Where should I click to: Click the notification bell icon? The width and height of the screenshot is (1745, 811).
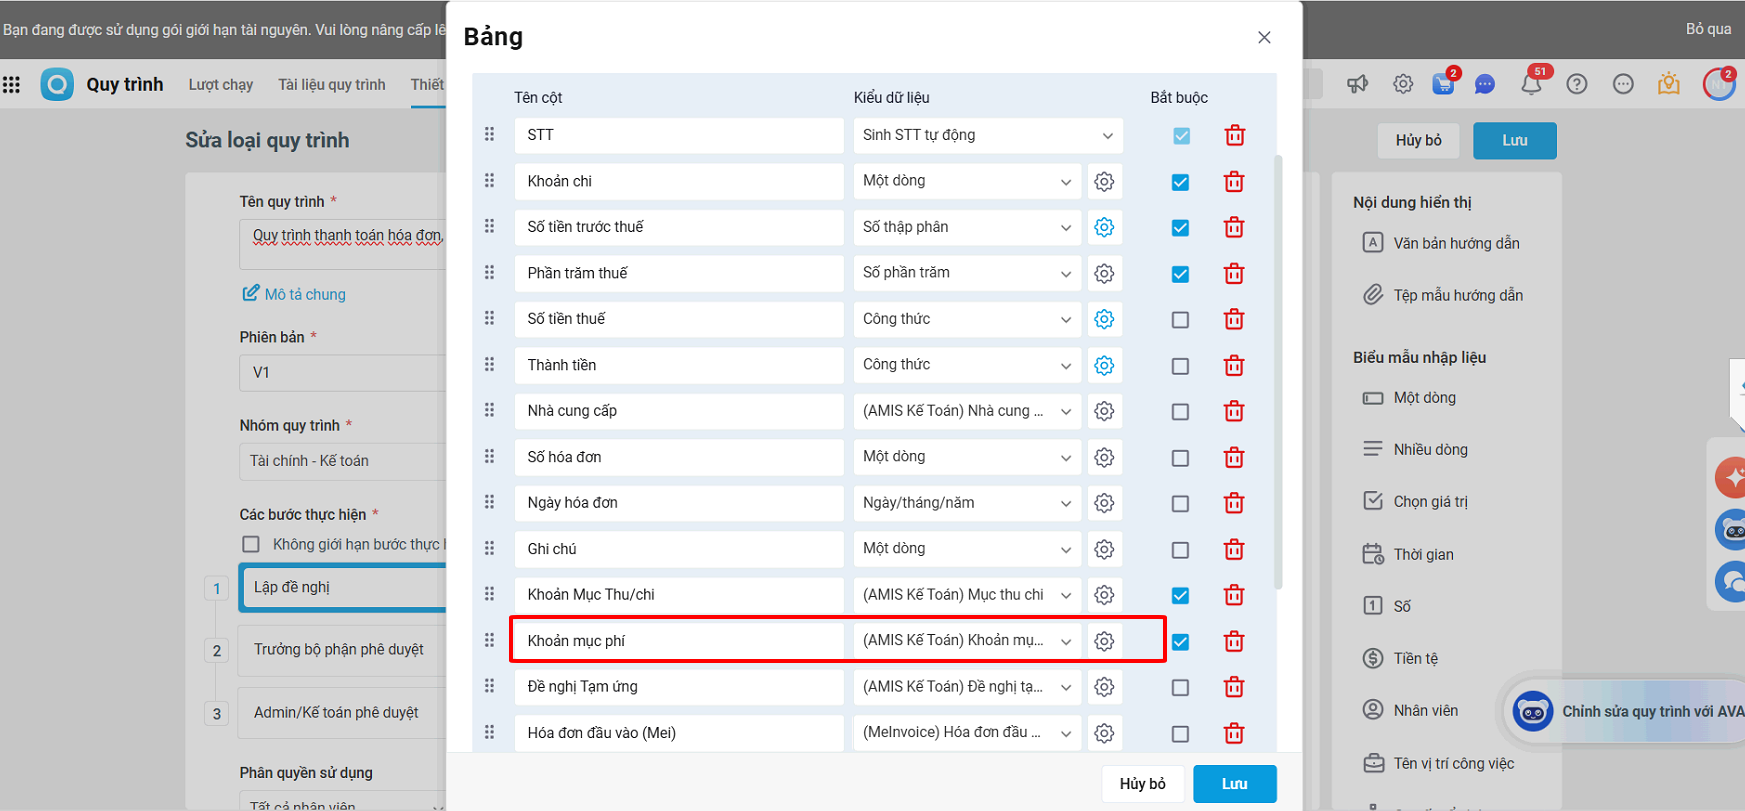[x=1530, y=84]
